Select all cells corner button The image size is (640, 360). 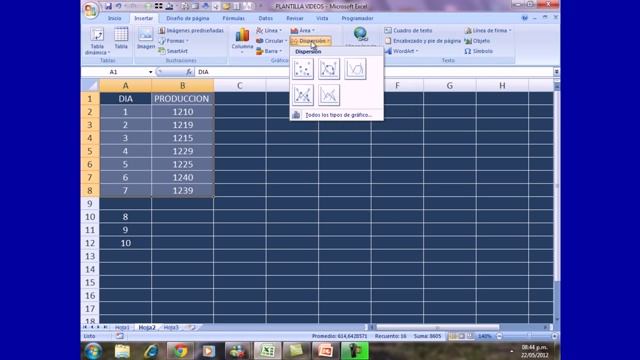90,85
